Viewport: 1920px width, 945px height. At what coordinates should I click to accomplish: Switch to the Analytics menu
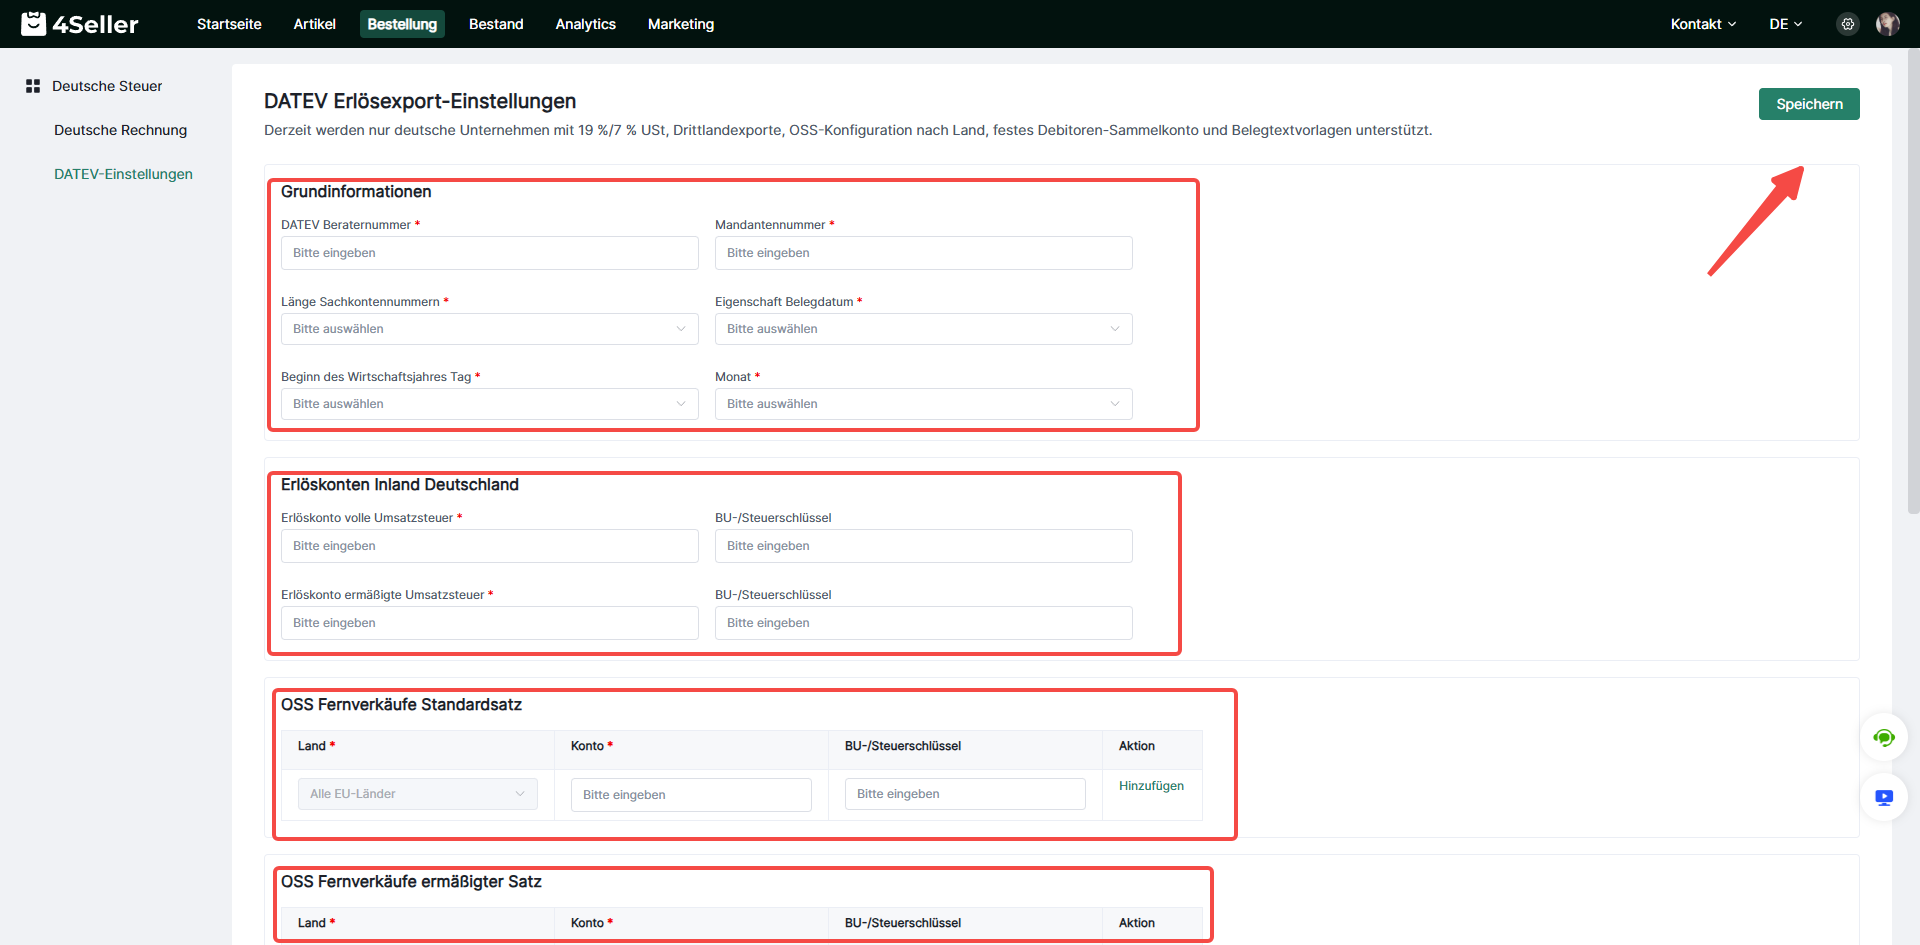[x=586, y=24]
